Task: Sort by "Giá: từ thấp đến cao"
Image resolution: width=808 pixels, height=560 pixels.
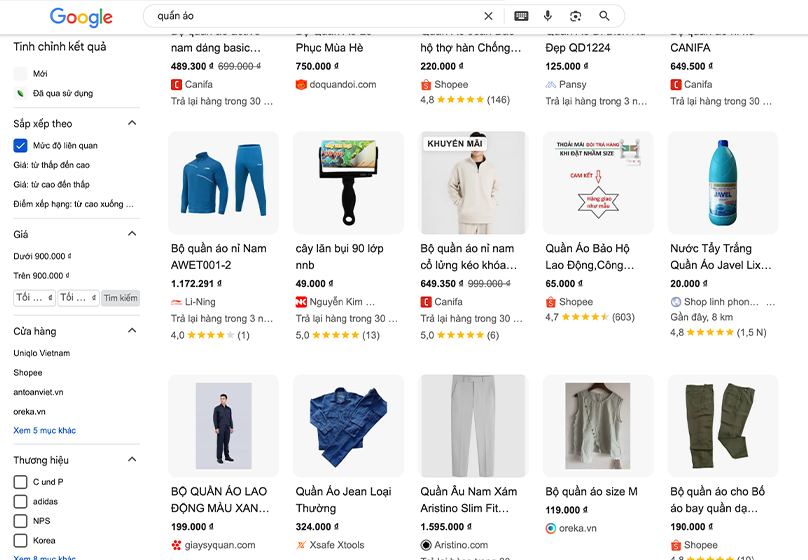Action: point(51,165)
